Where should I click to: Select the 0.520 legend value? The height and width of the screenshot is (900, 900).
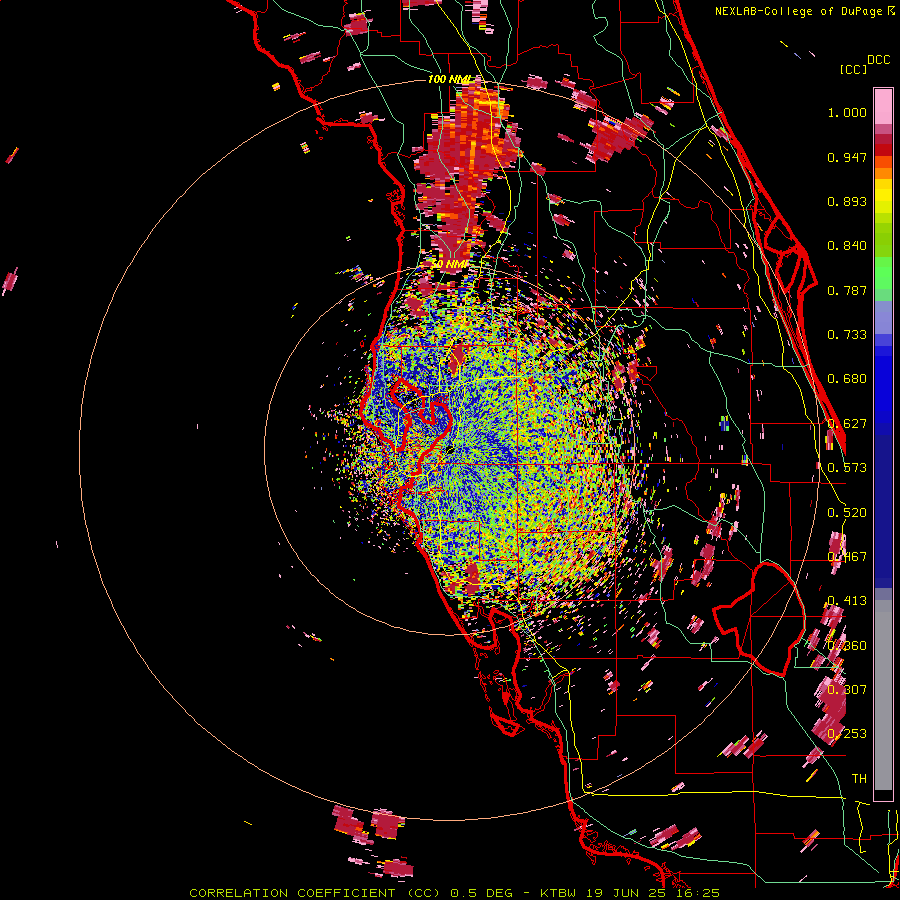[847, 513]
